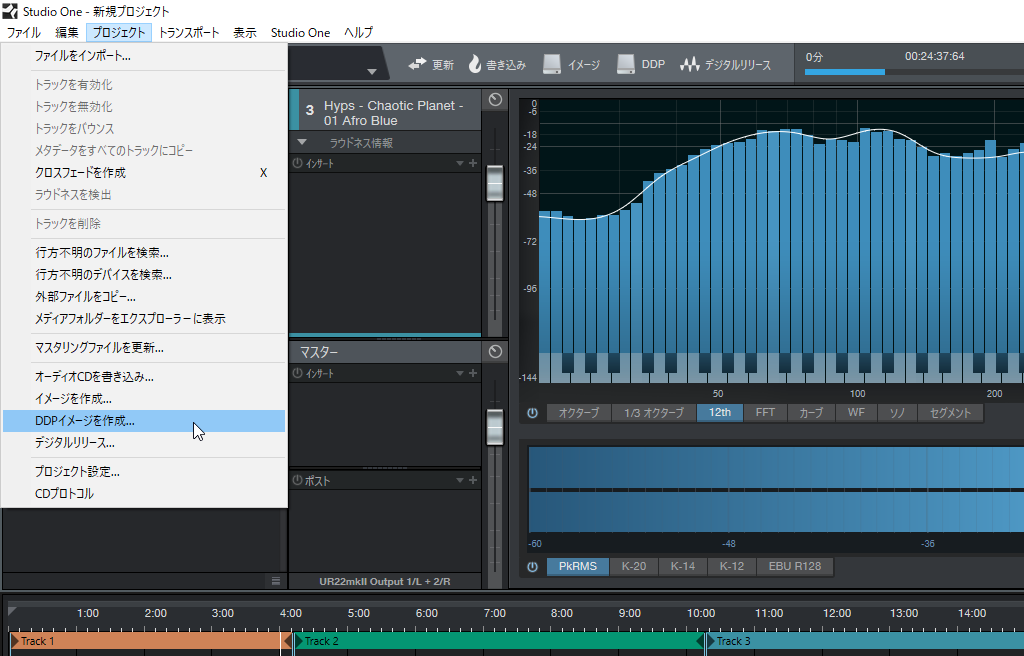Click the デジタルリリース waveform icon

pos(690,64)
